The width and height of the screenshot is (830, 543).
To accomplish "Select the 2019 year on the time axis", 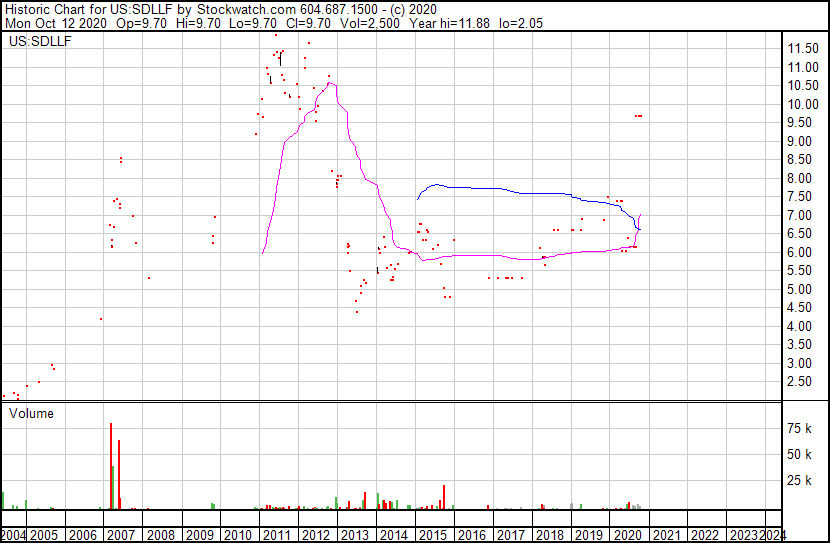I will (589, 535).
